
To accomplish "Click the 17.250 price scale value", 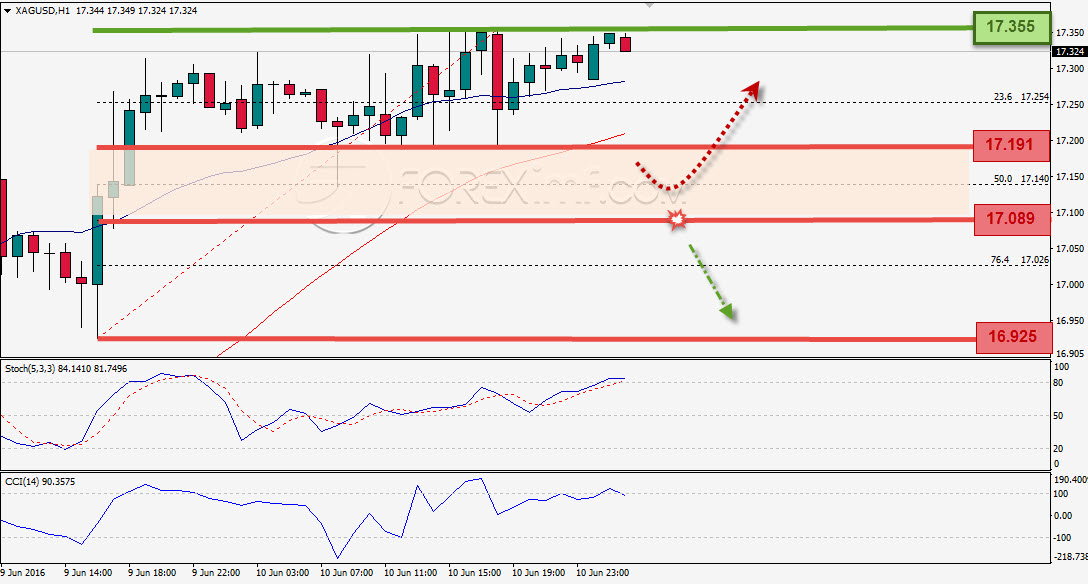I will 1069,105.
